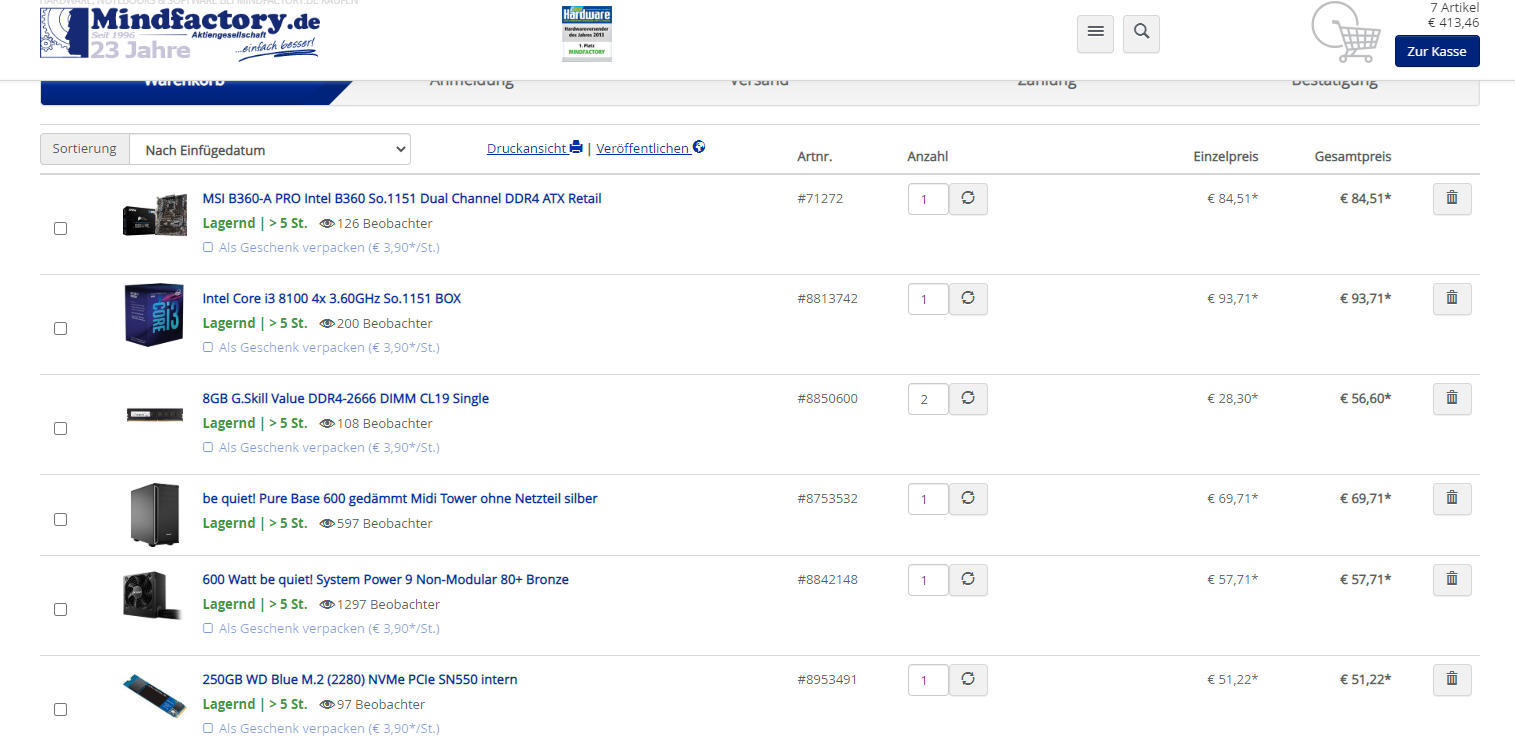This screenshot has width=1515, height=750.
Task: Check the WD Blue SN550 row checkbox
Action: click(x=60, y=709)
